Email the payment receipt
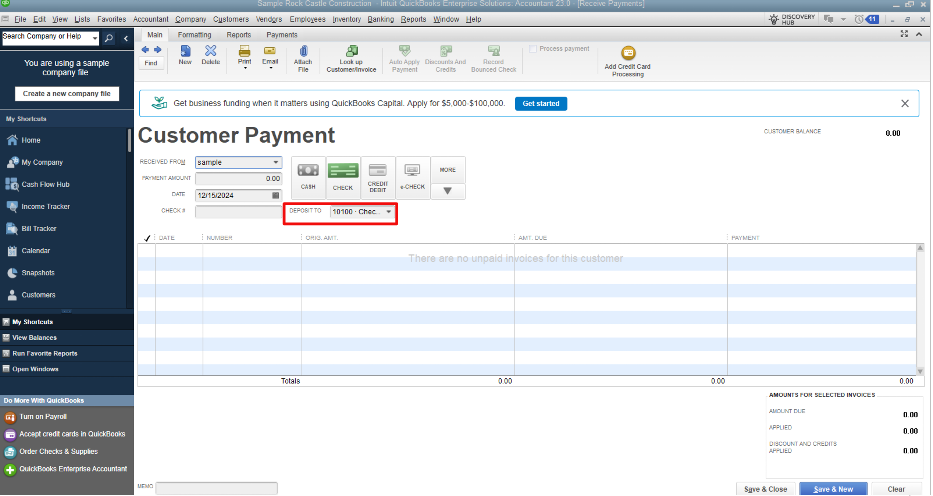 [270, 54]
